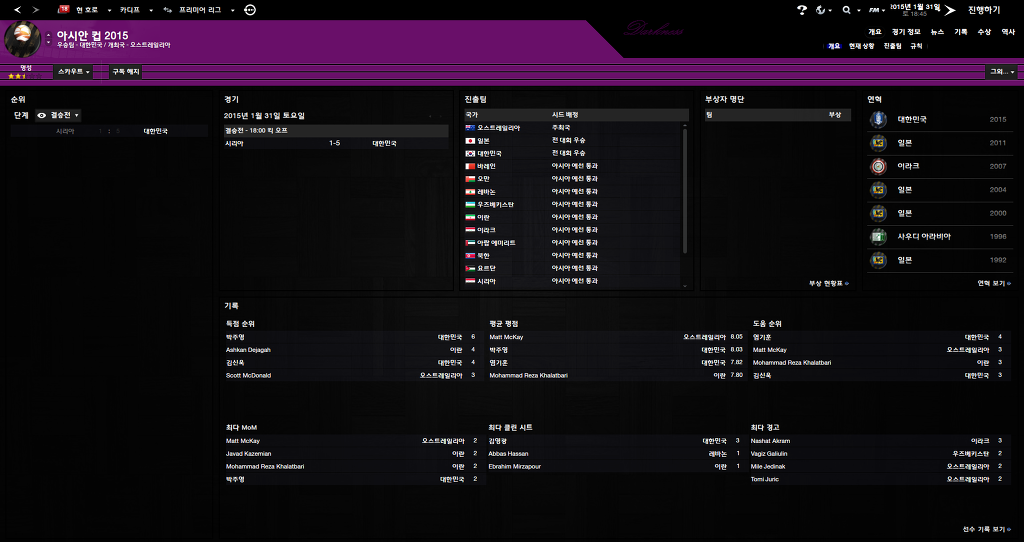Click the 구독 해지 button
Image resolution: width=1024 pixels, height=542 pixels.
point(126,72)
